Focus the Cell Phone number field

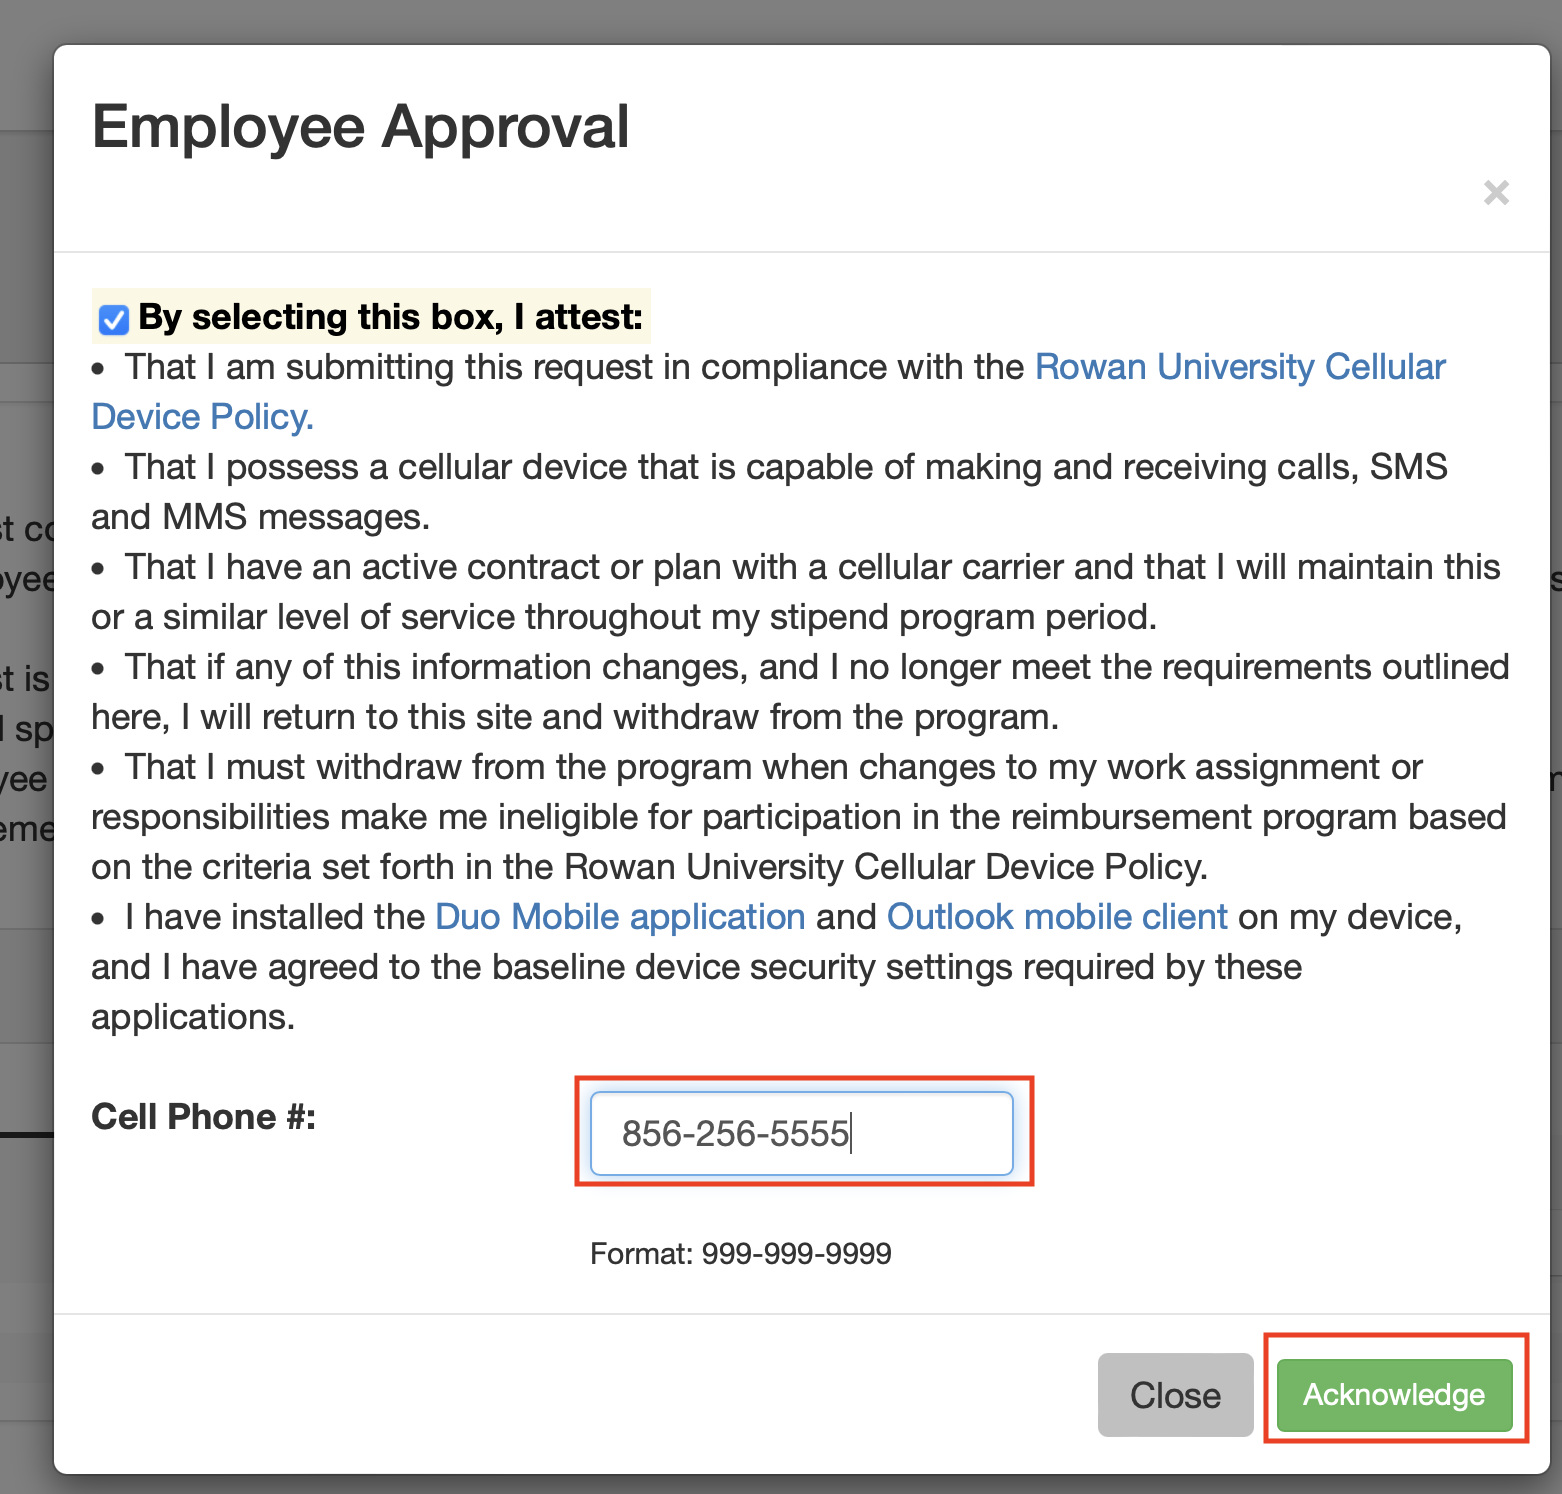point(801,1133)
